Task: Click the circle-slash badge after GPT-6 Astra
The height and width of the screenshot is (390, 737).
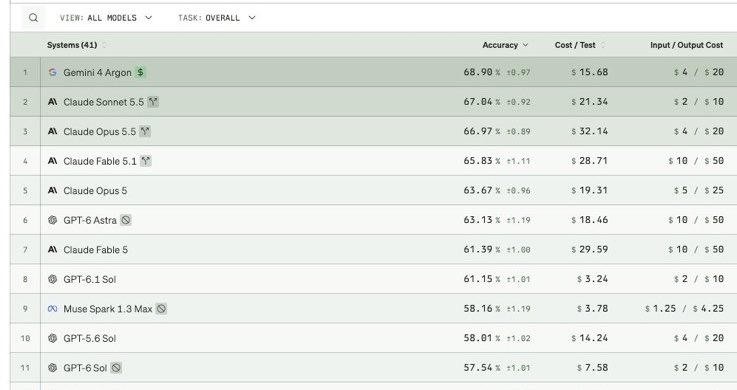Action: tap(125, 220)
